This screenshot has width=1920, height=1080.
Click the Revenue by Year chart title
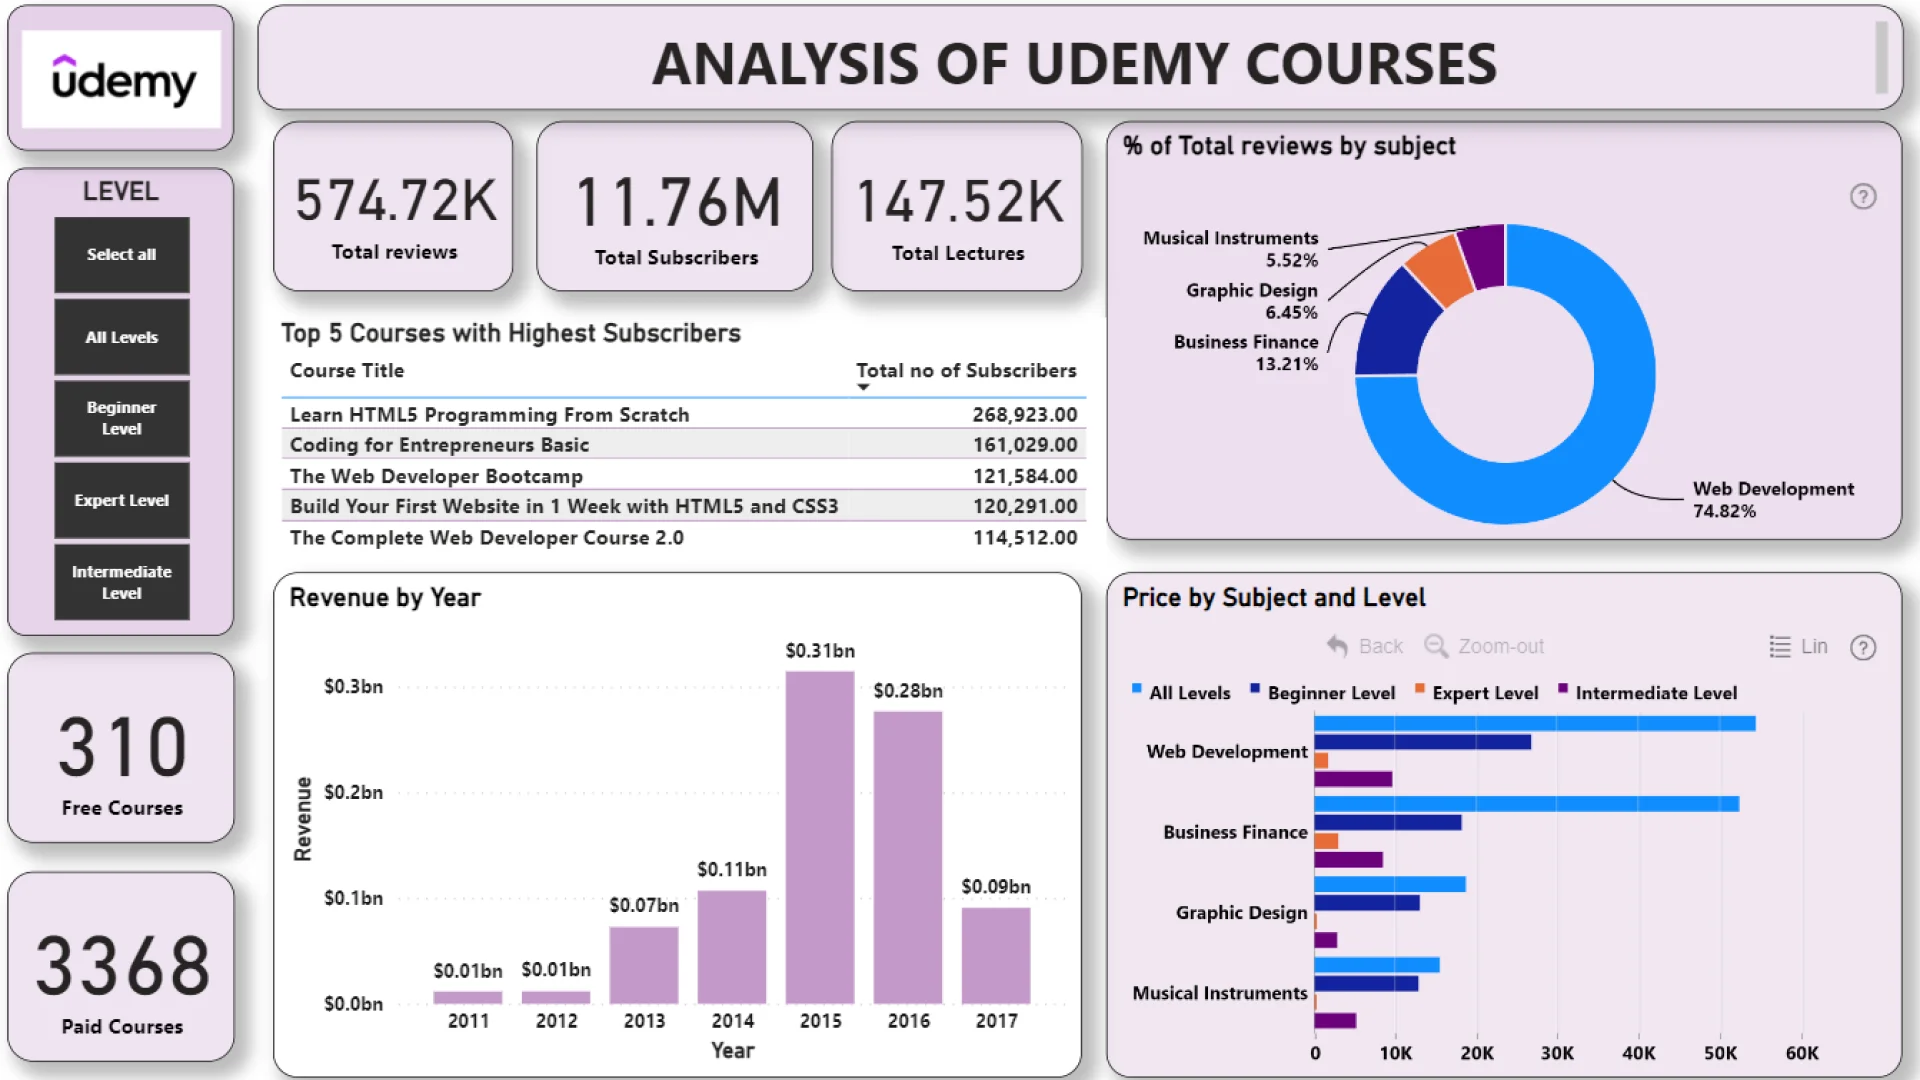(385, 598)
